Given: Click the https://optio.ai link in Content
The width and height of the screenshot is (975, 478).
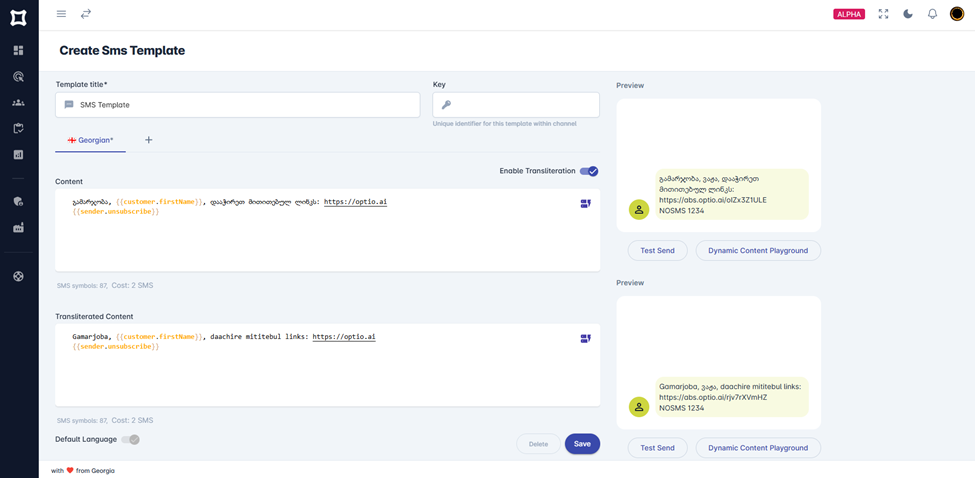Looking at the screenshot, I should 356,202.
